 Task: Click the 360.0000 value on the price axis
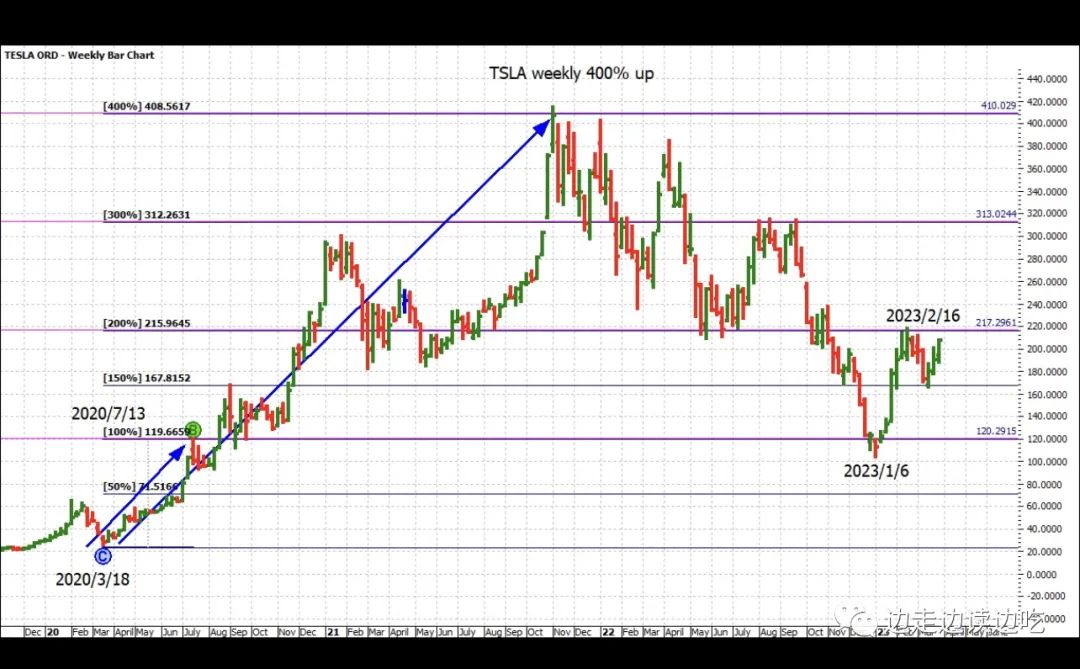1047,169
